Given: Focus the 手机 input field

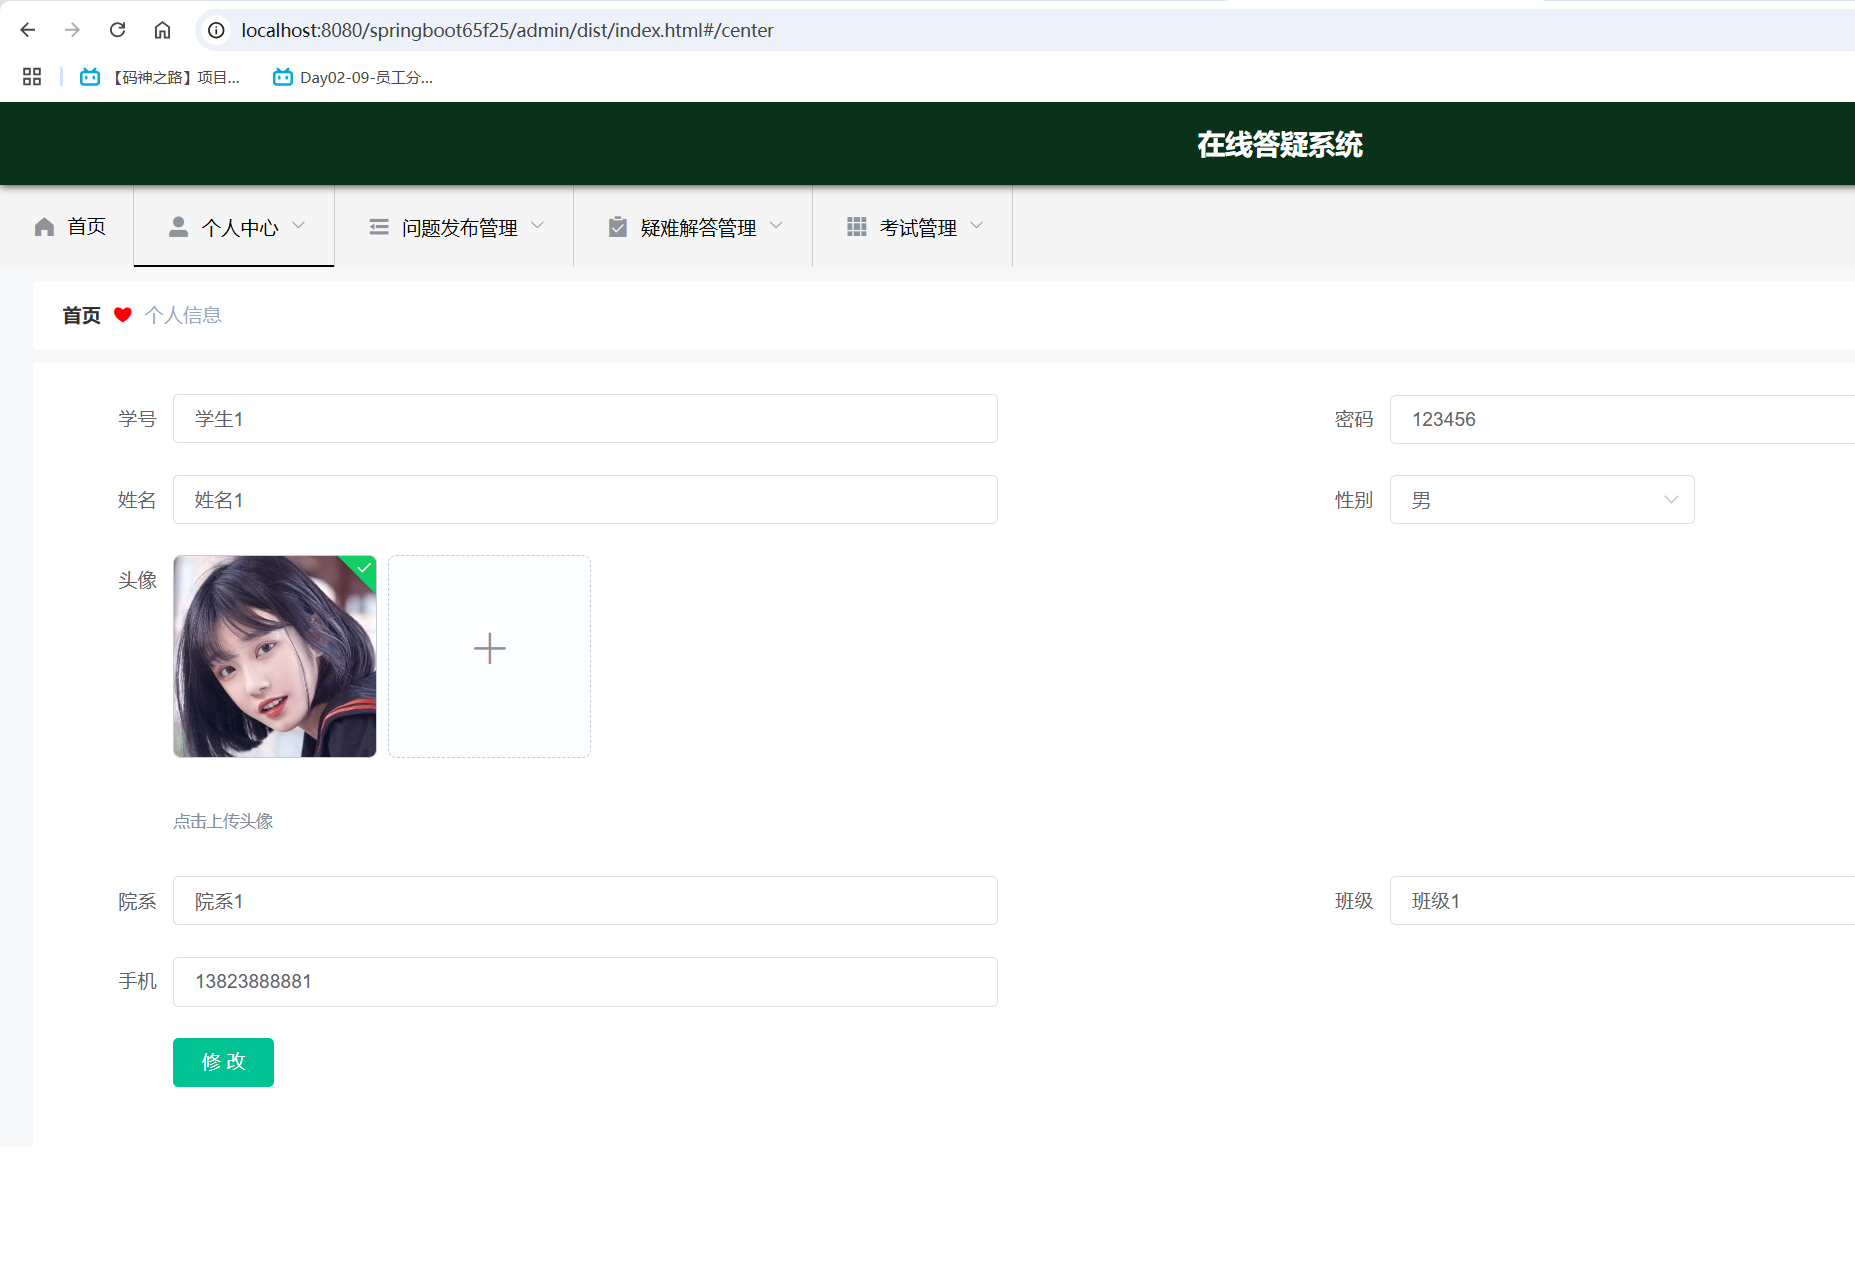Looking at the screenshot, I should [x=585, y=982].
